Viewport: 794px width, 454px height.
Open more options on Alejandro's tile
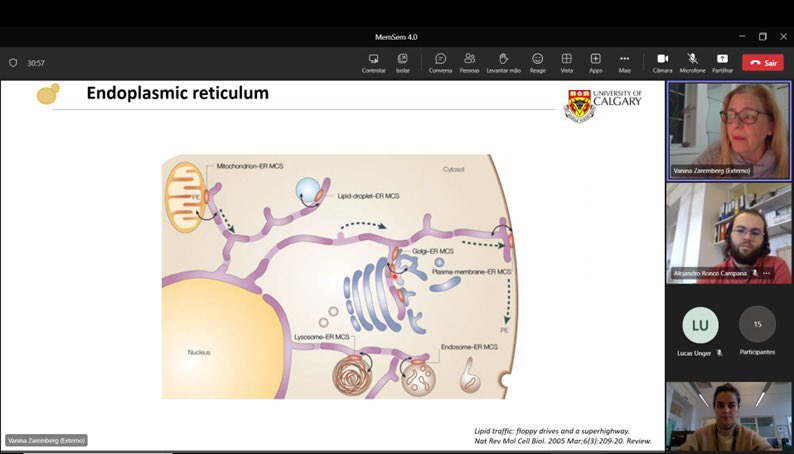pyautogui.click(x=767, y=273)
